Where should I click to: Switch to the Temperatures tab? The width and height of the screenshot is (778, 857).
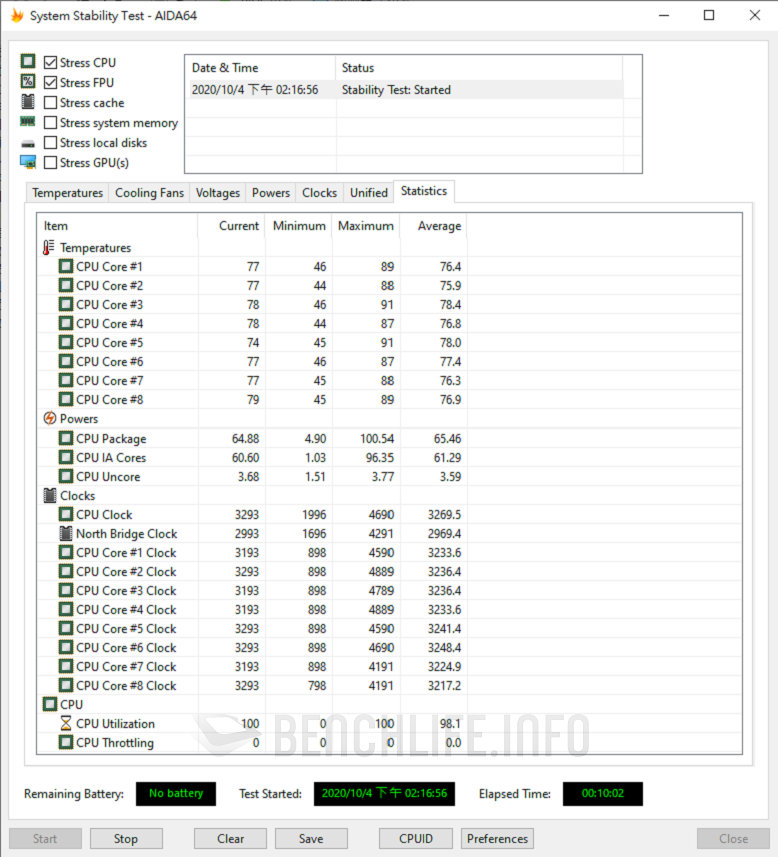[67, 193]
